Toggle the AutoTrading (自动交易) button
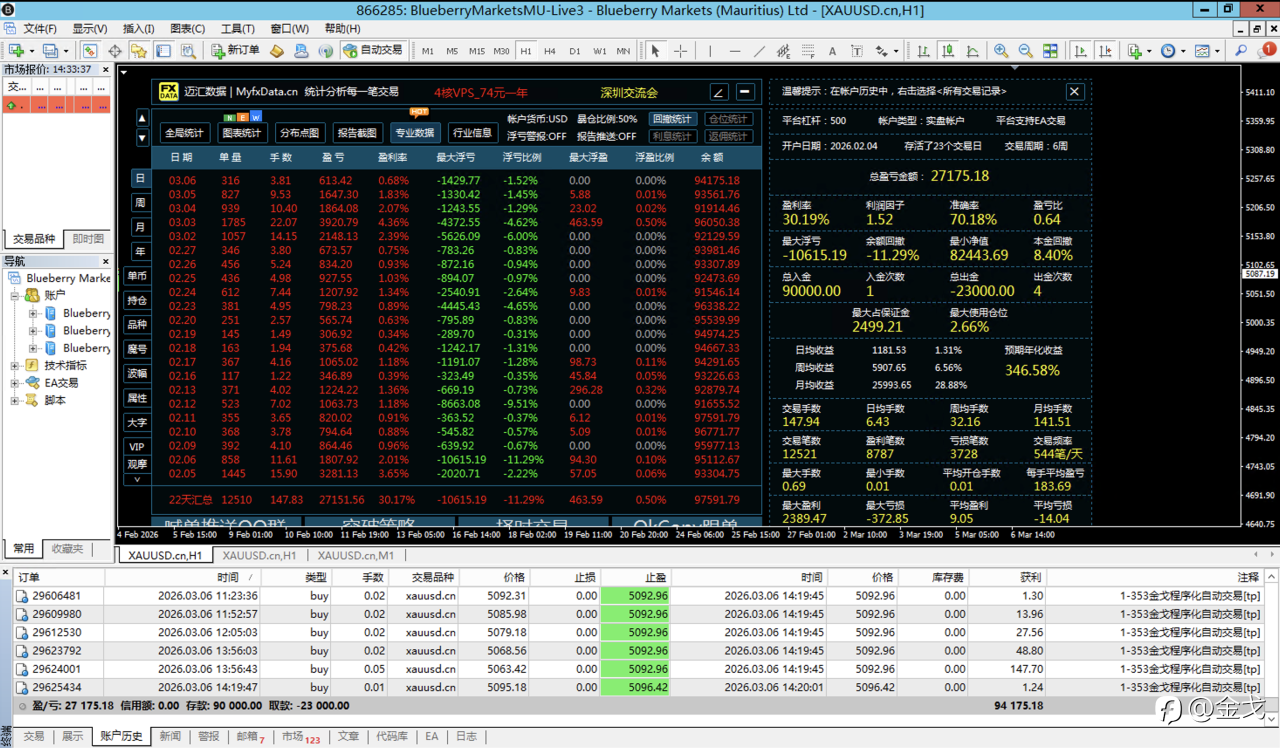This screenshot has height=748, width=1280. 373,50
